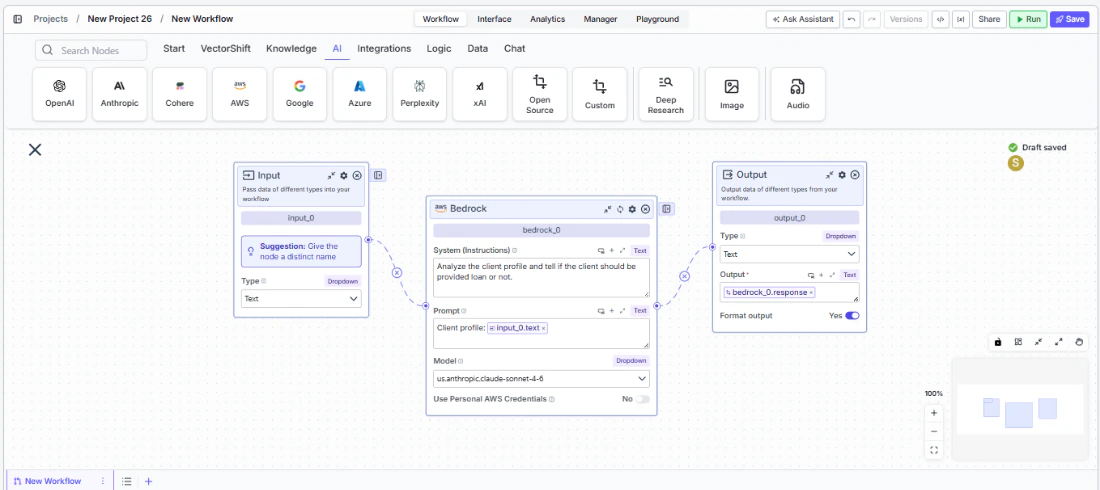1100x490 pixels.
Task: Delete the Input node with its X icon
Action: (356, 175)
